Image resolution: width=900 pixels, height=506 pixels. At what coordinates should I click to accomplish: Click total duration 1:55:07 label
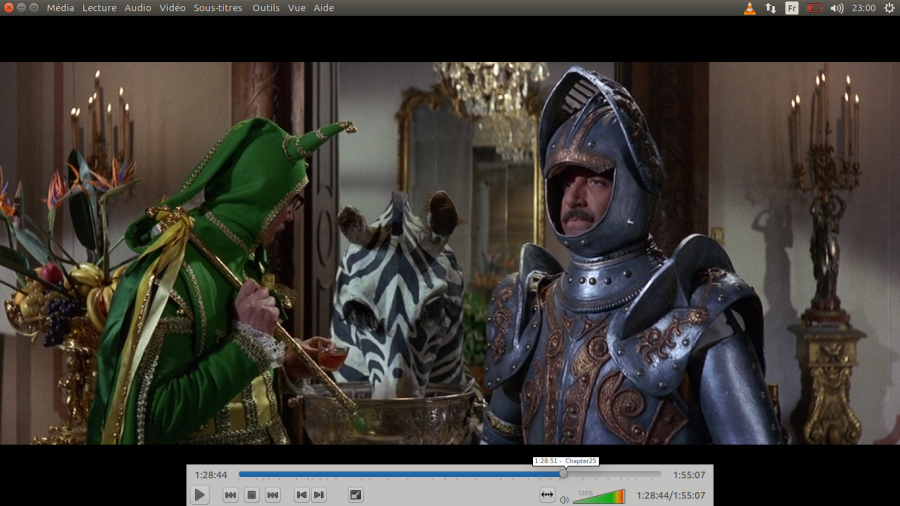tap(688, 475)
